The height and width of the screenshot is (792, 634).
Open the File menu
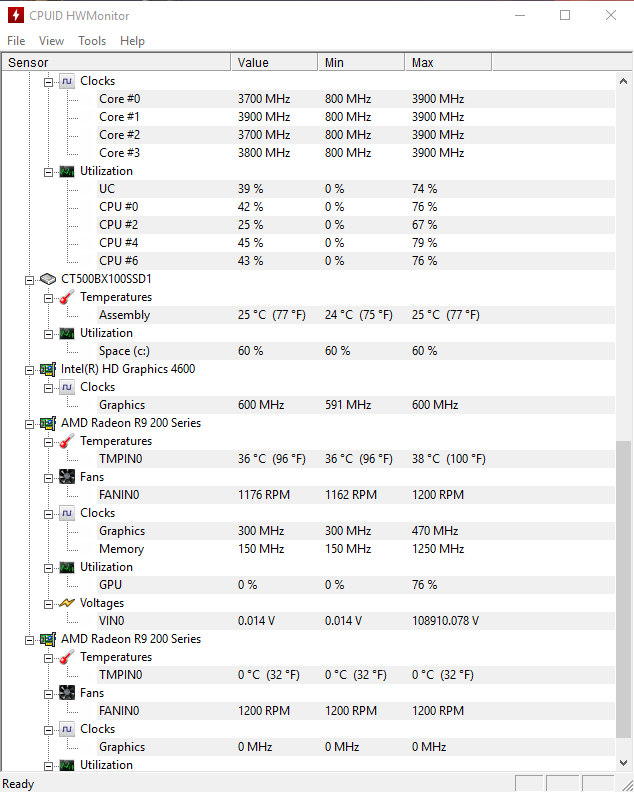16,41
